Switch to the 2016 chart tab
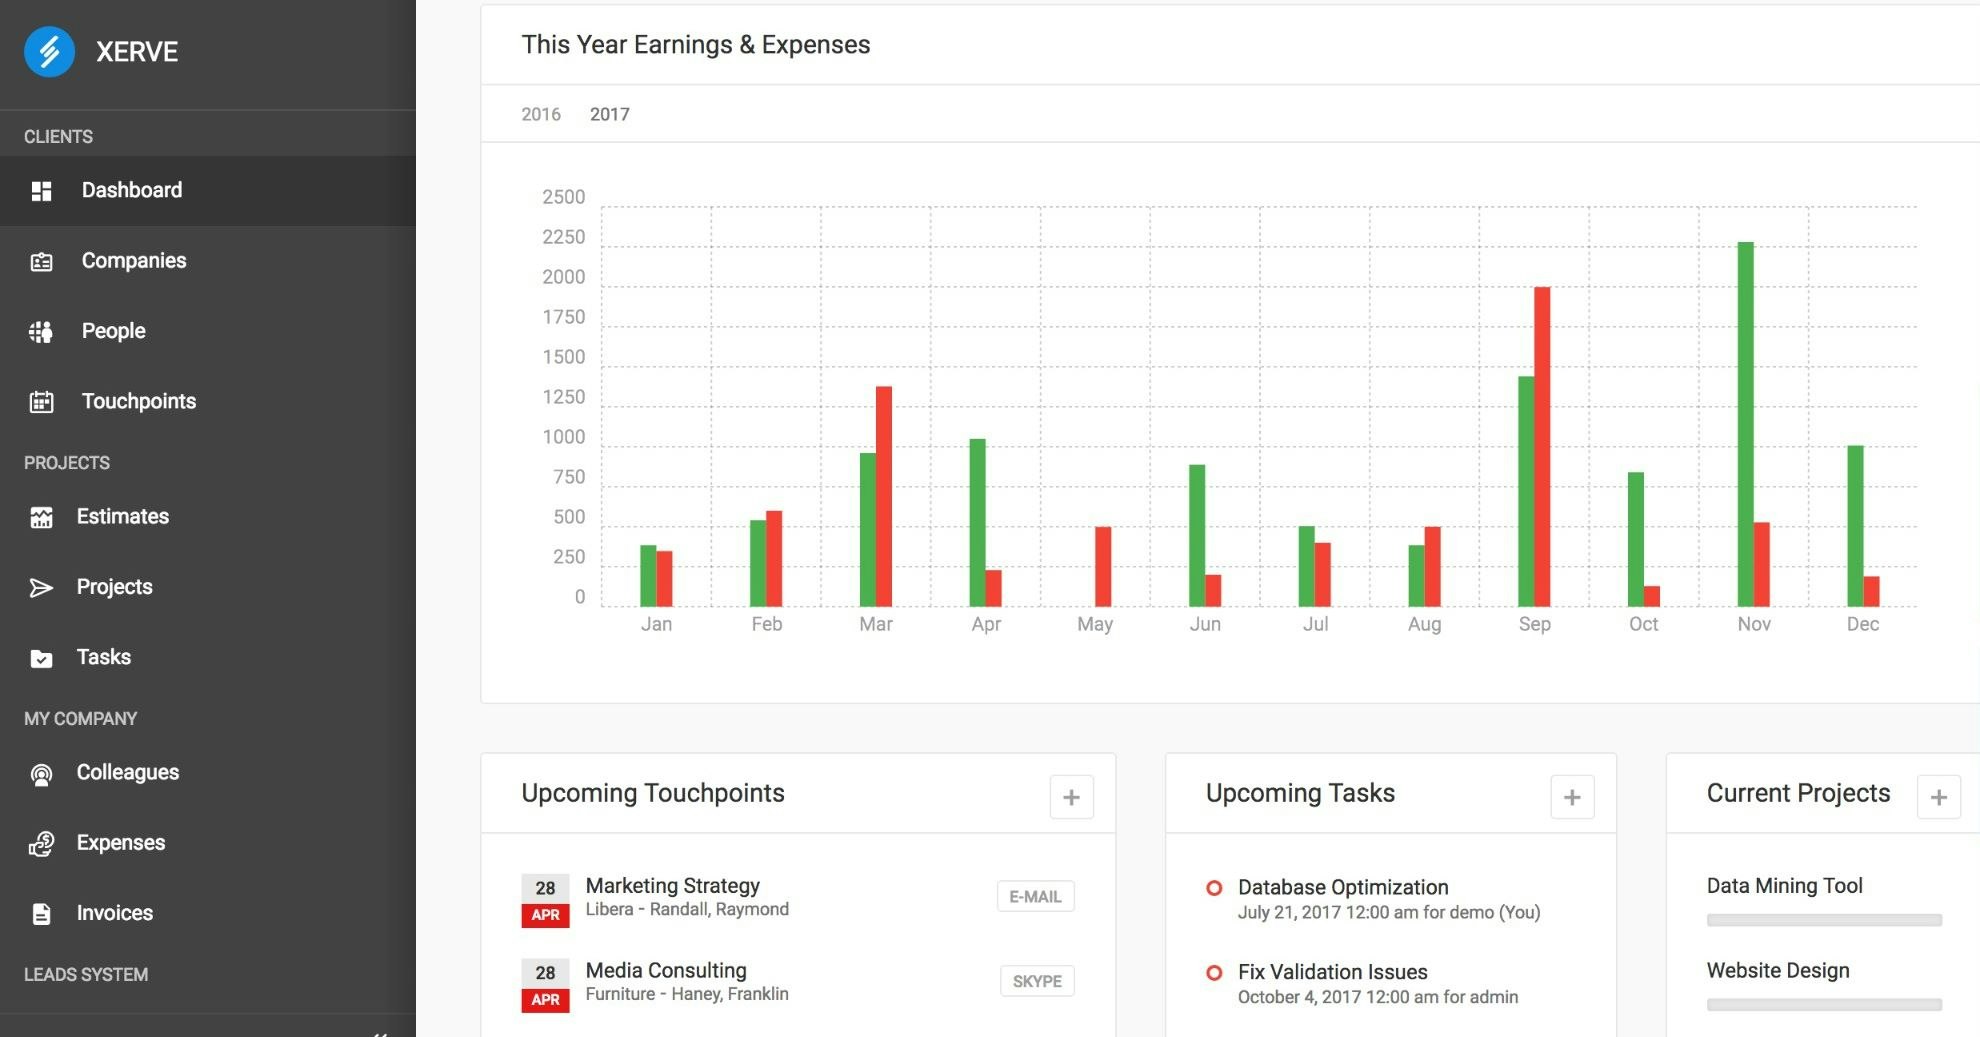This screenshot has width=1980, height=1037. (x=540, y=114)
